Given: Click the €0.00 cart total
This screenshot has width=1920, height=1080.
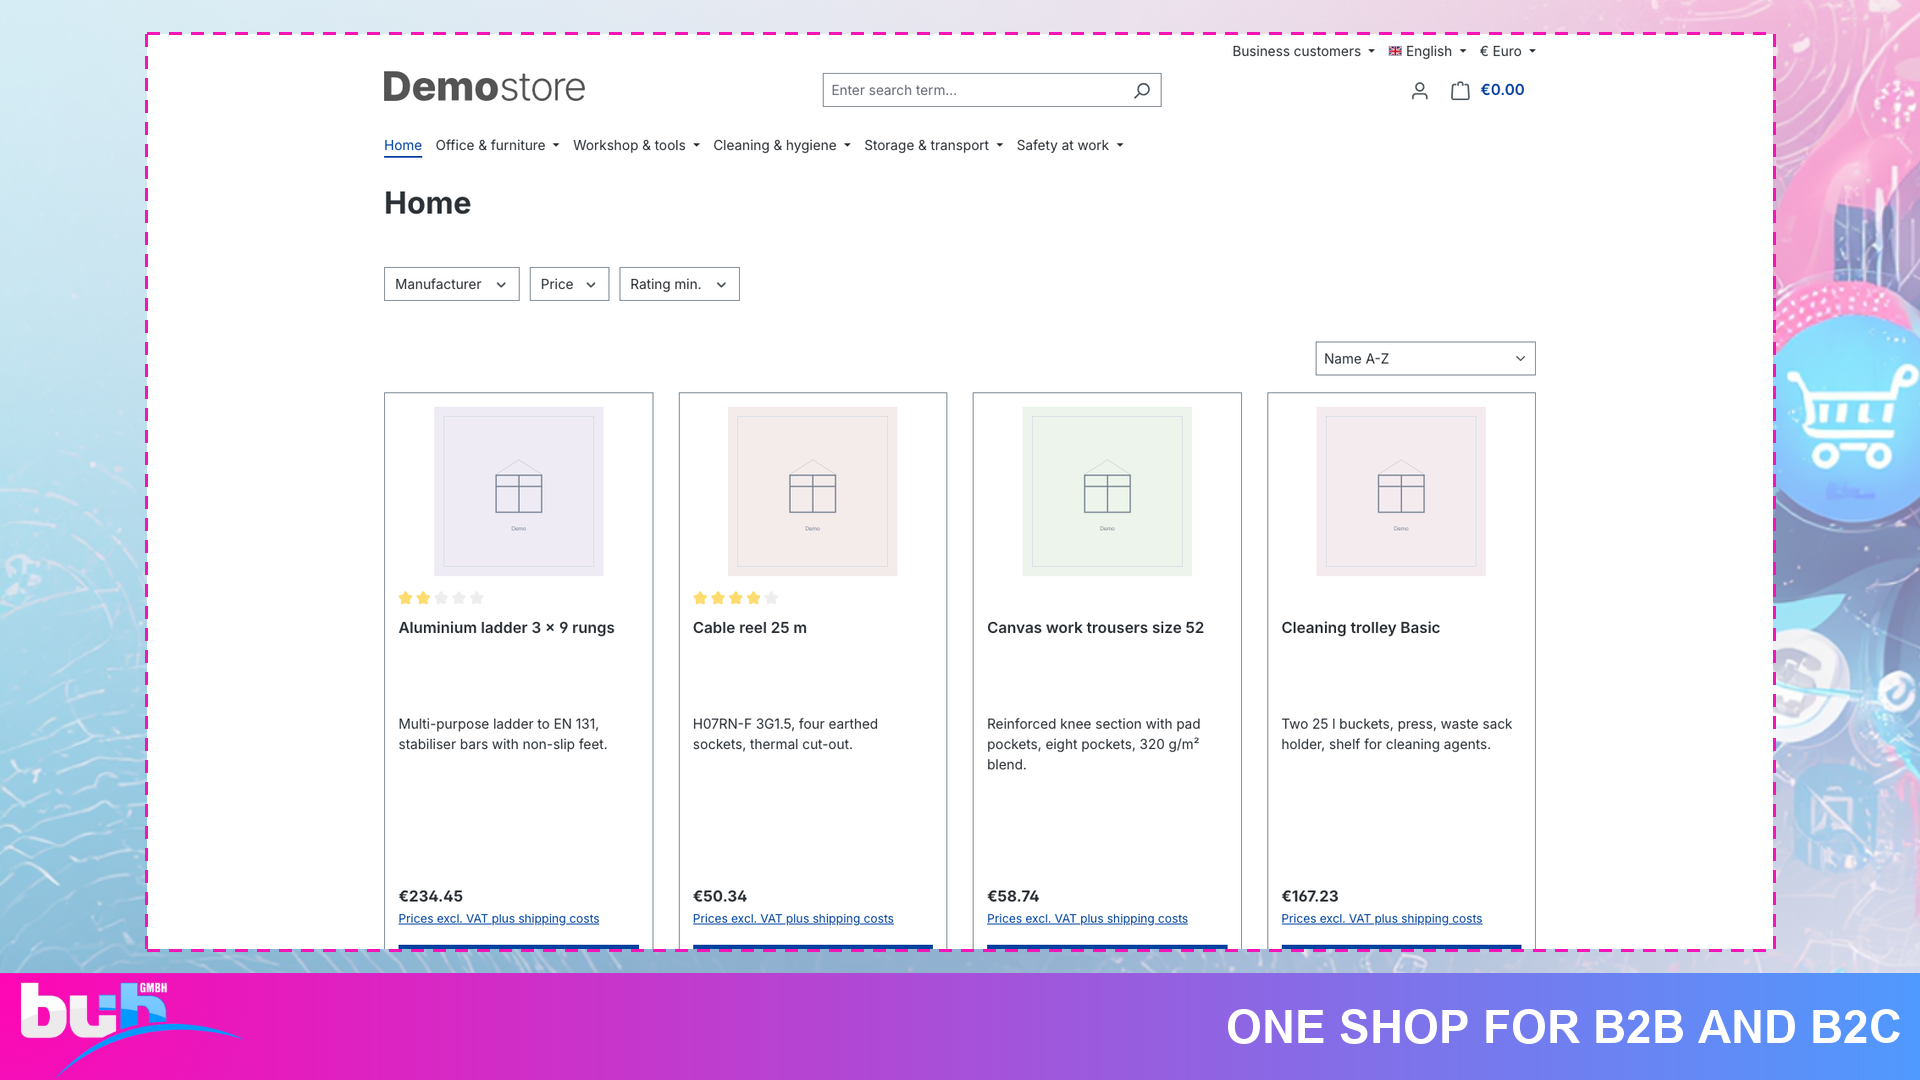Looking at the screenshot, I should pyautogui.click(x=1502, y=90).
